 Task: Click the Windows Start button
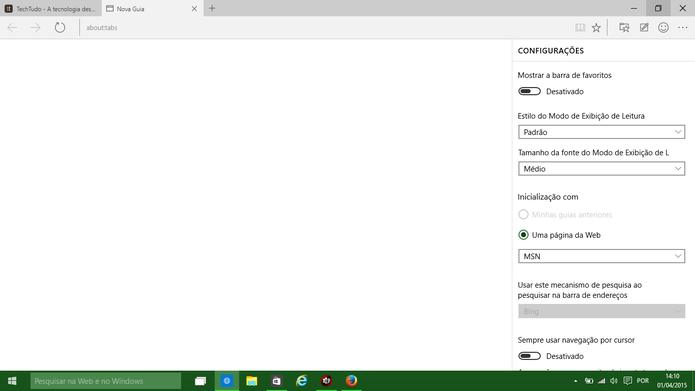pos(12,381)
